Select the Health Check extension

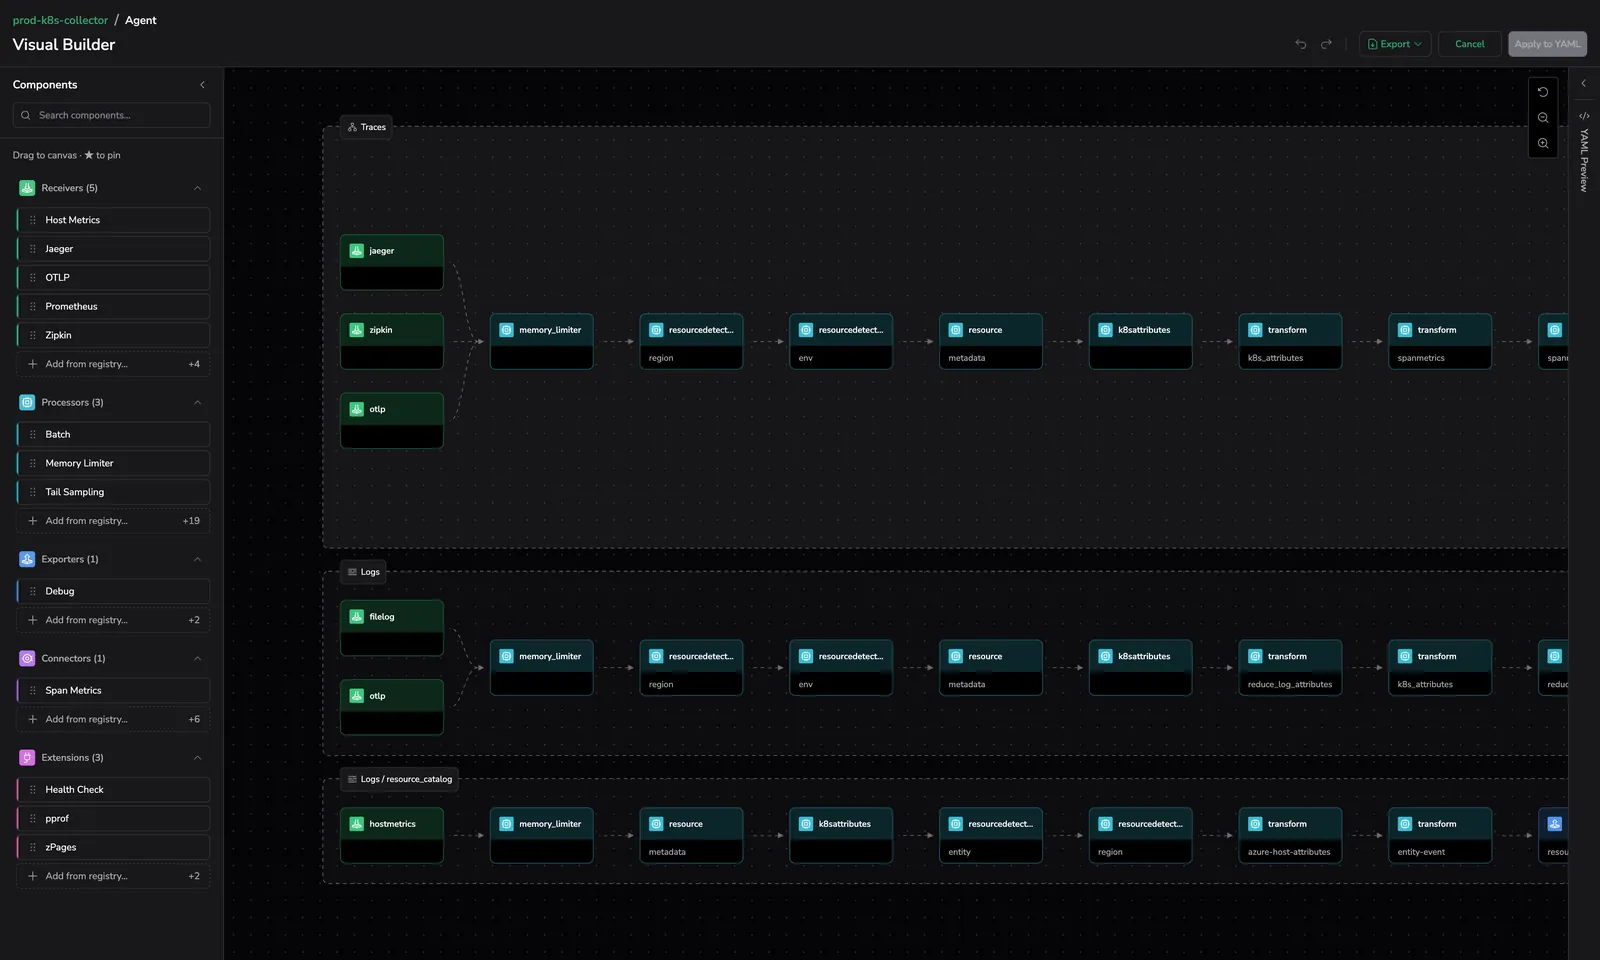tap(113, 789)
